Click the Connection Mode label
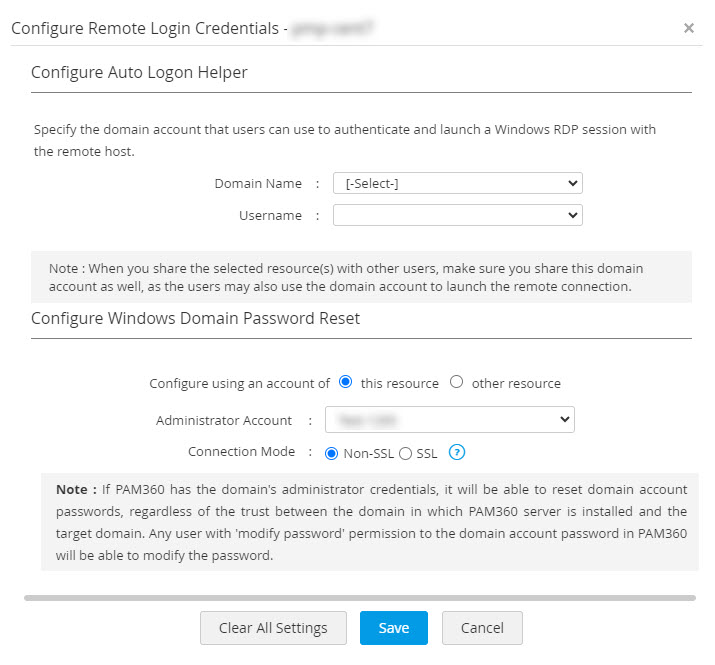 tap(241, 452)
